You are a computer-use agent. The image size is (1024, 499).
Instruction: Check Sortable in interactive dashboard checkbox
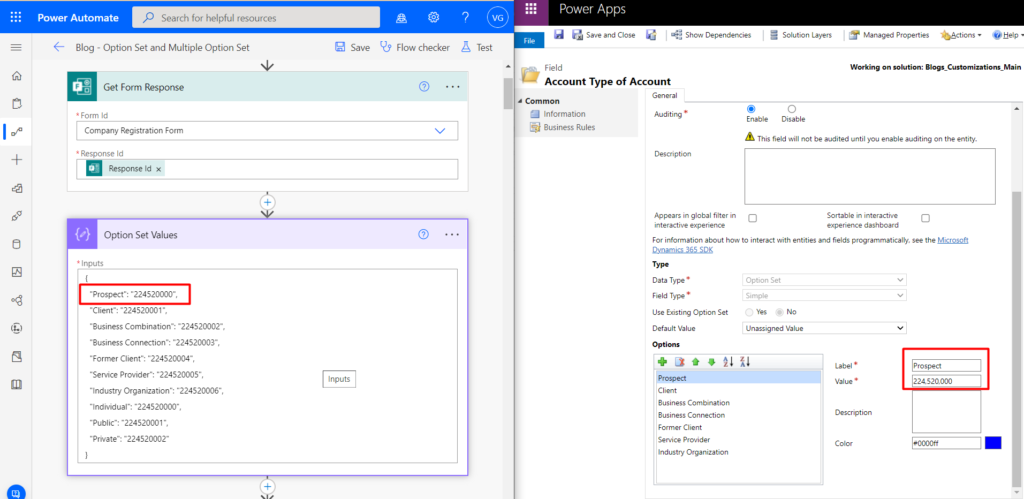[x=925, y=217]
